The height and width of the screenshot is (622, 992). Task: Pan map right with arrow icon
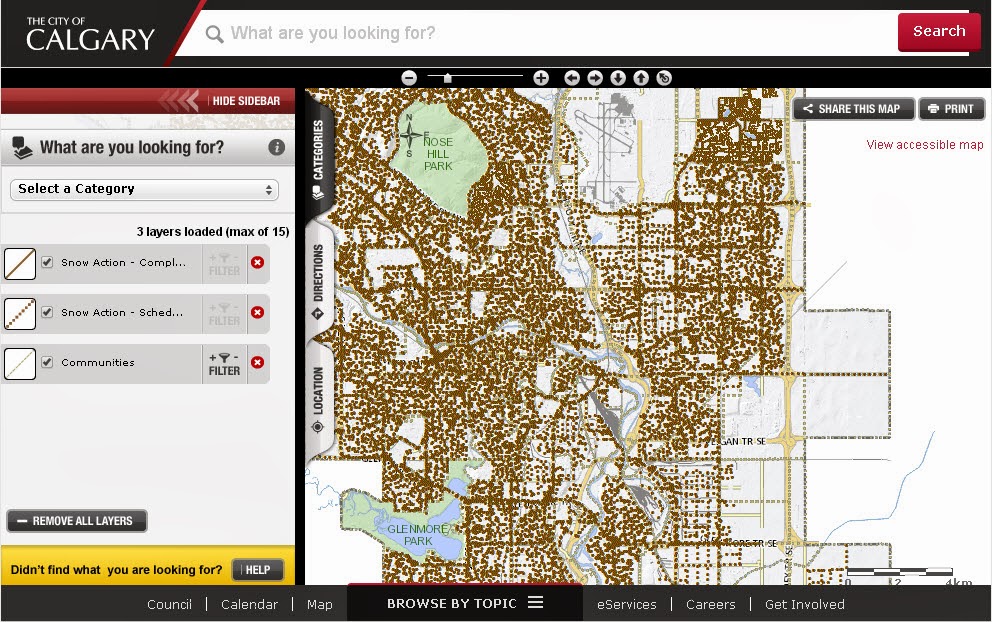[595, 78]
